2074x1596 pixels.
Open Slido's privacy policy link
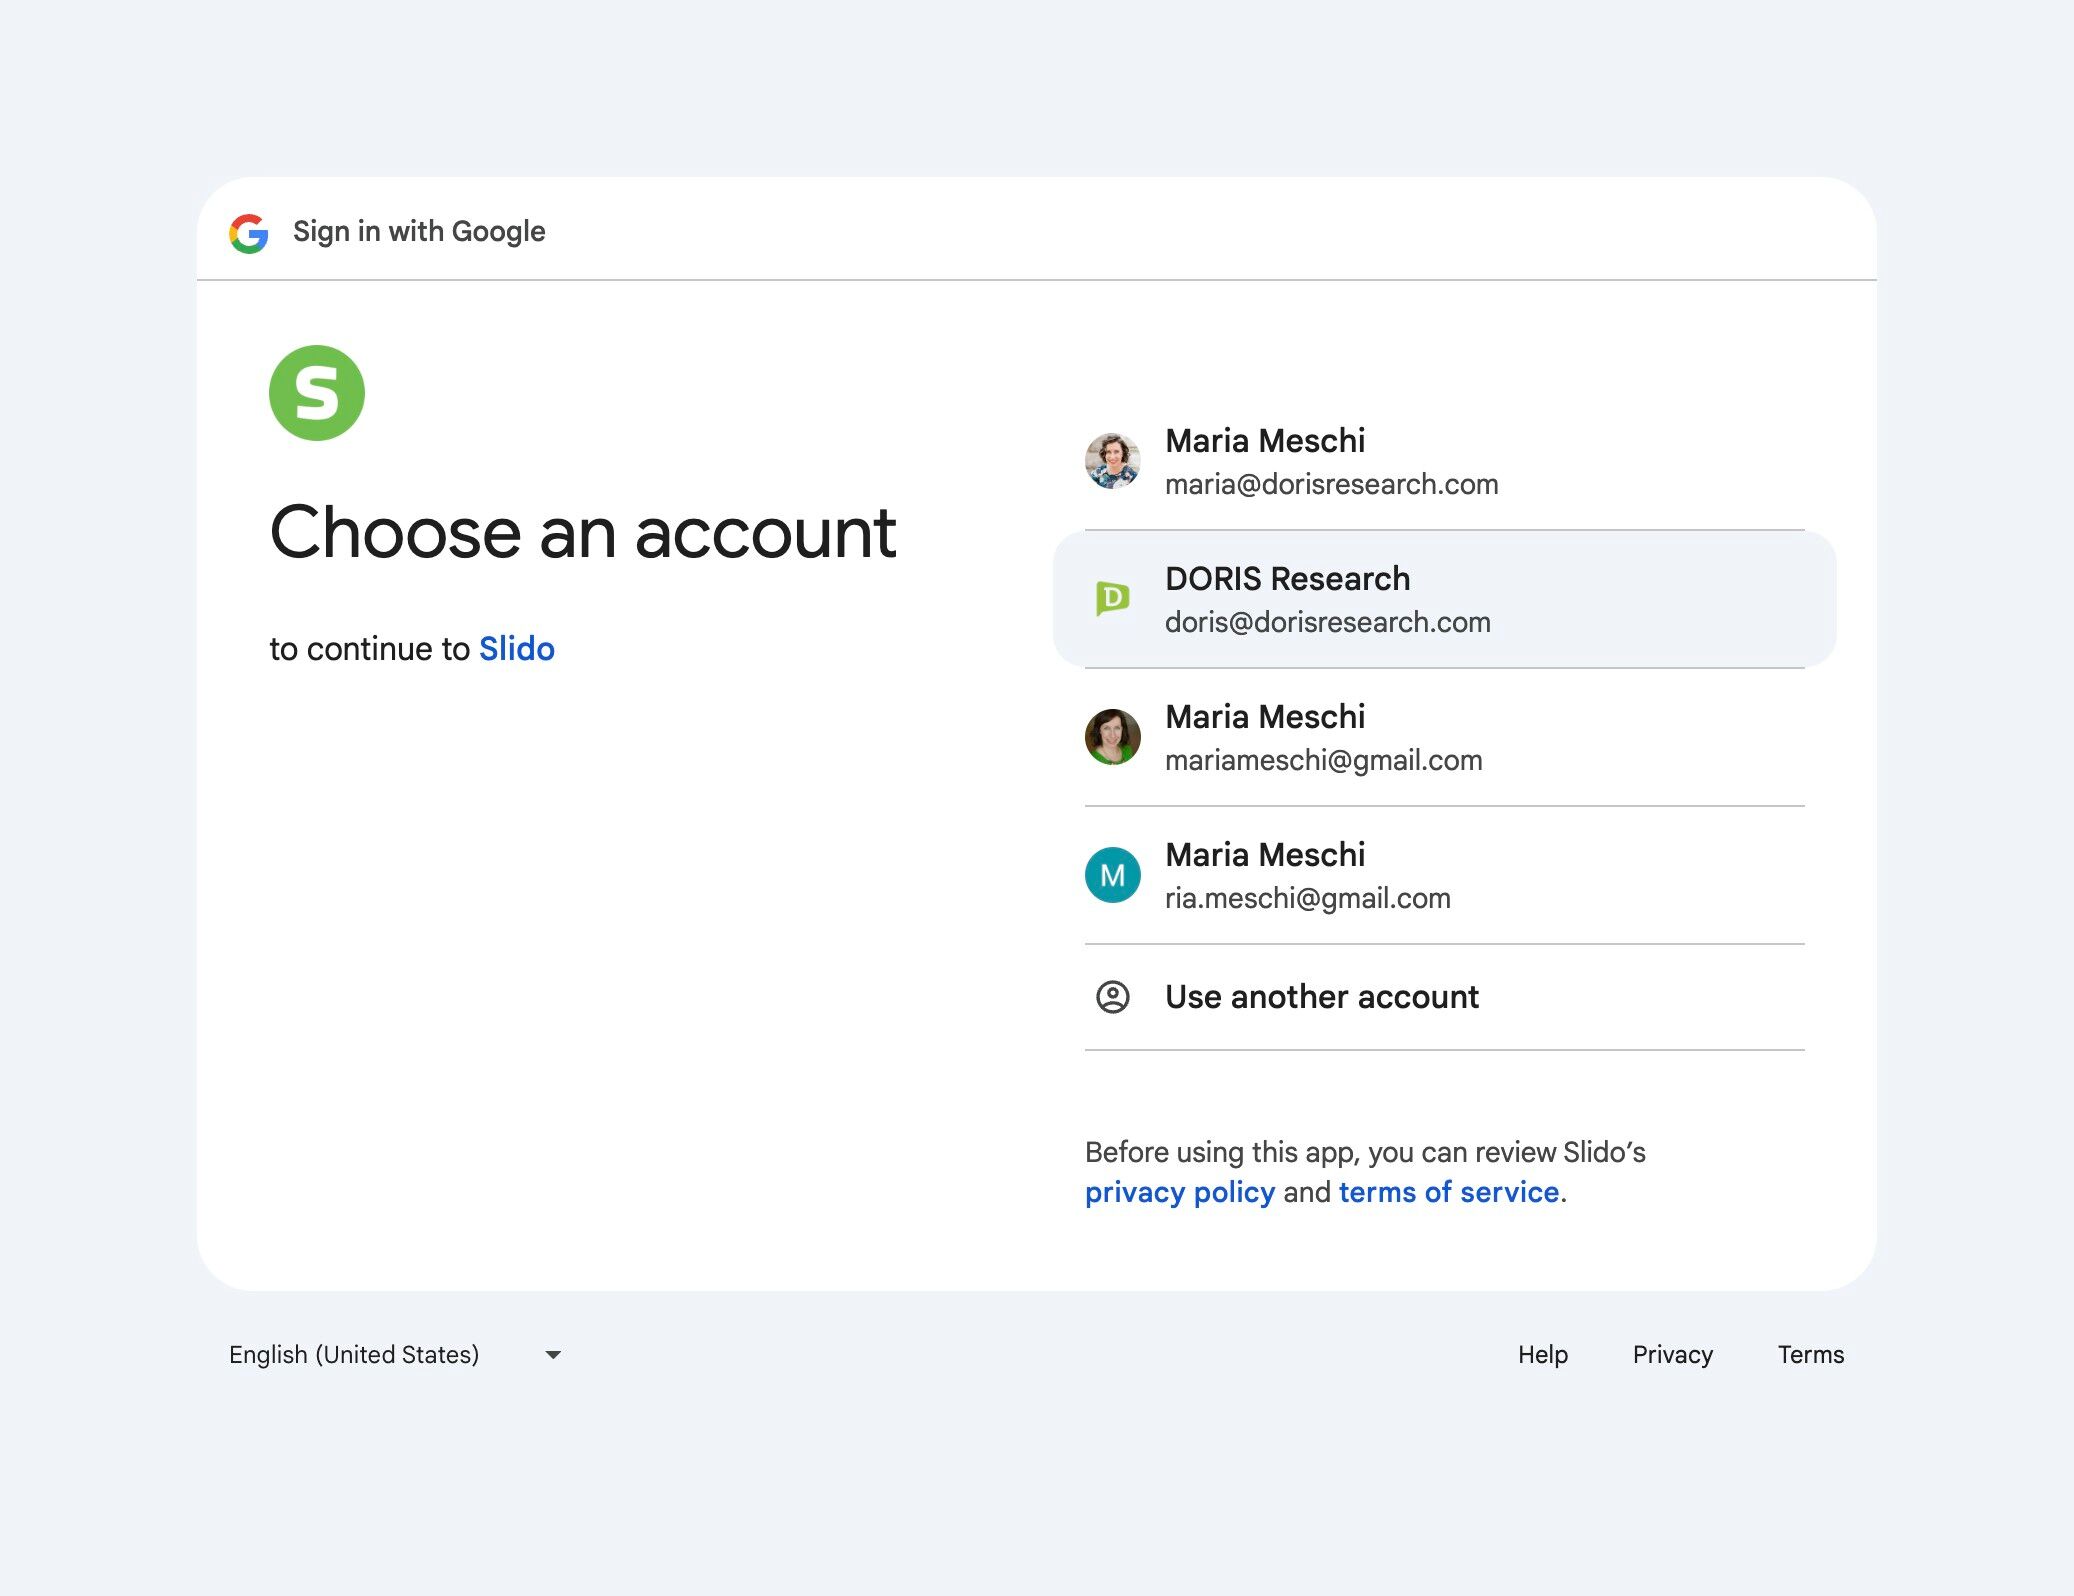point(1179,1192)
